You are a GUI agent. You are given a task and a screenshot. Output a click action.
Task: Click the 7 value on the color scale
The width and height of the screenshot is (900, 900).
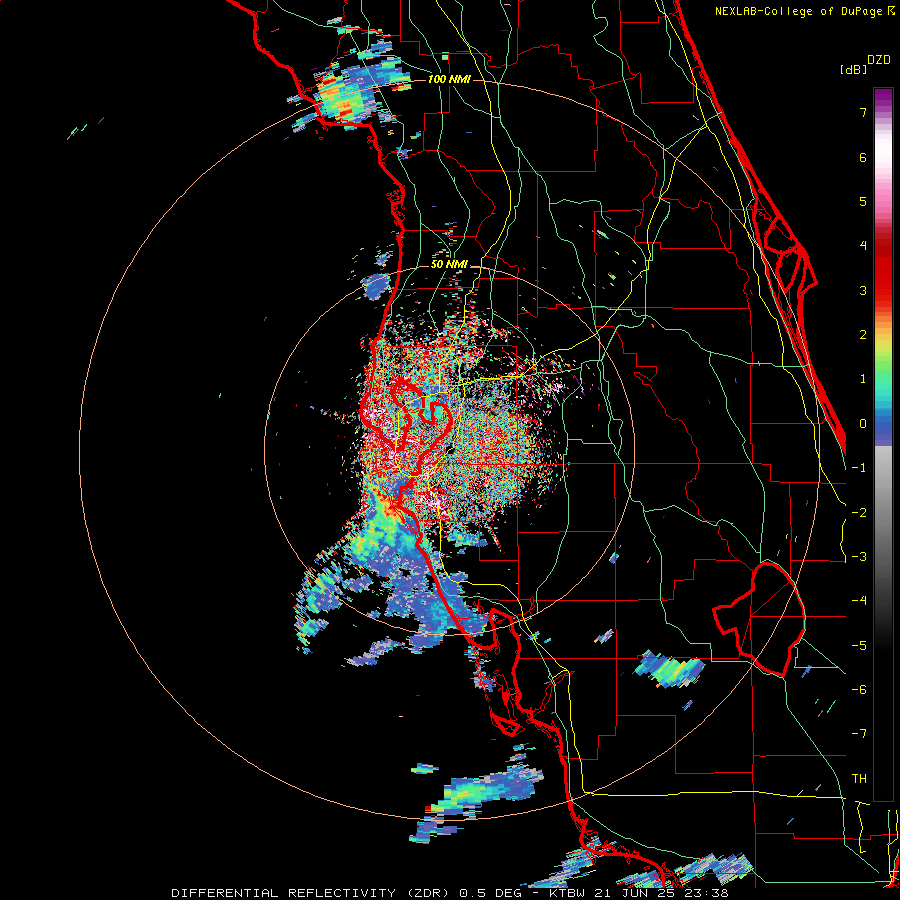(863, 112)
